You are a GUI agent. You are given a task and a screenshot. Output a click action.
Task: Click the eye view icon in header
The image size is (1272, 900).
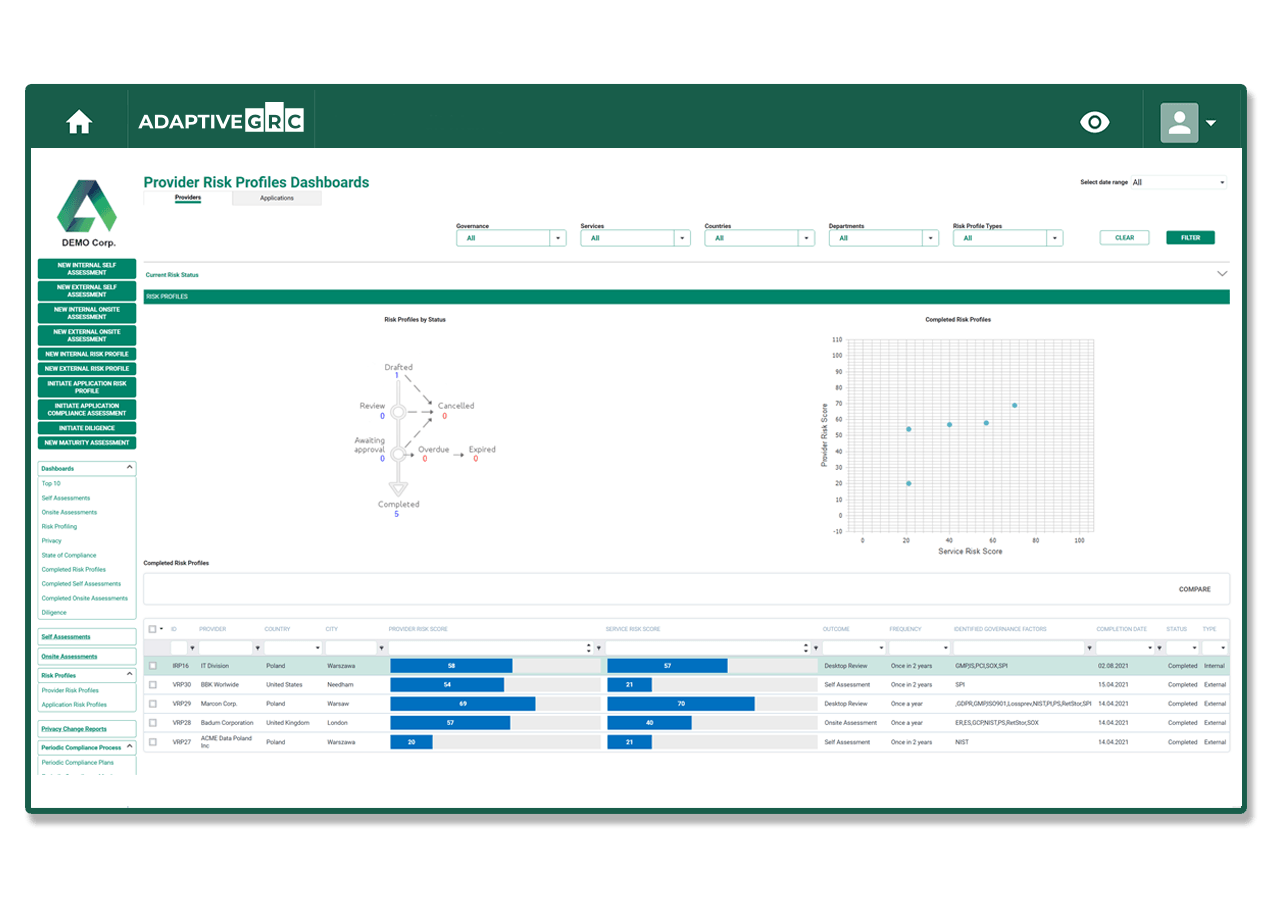(x=1095, y=122)
